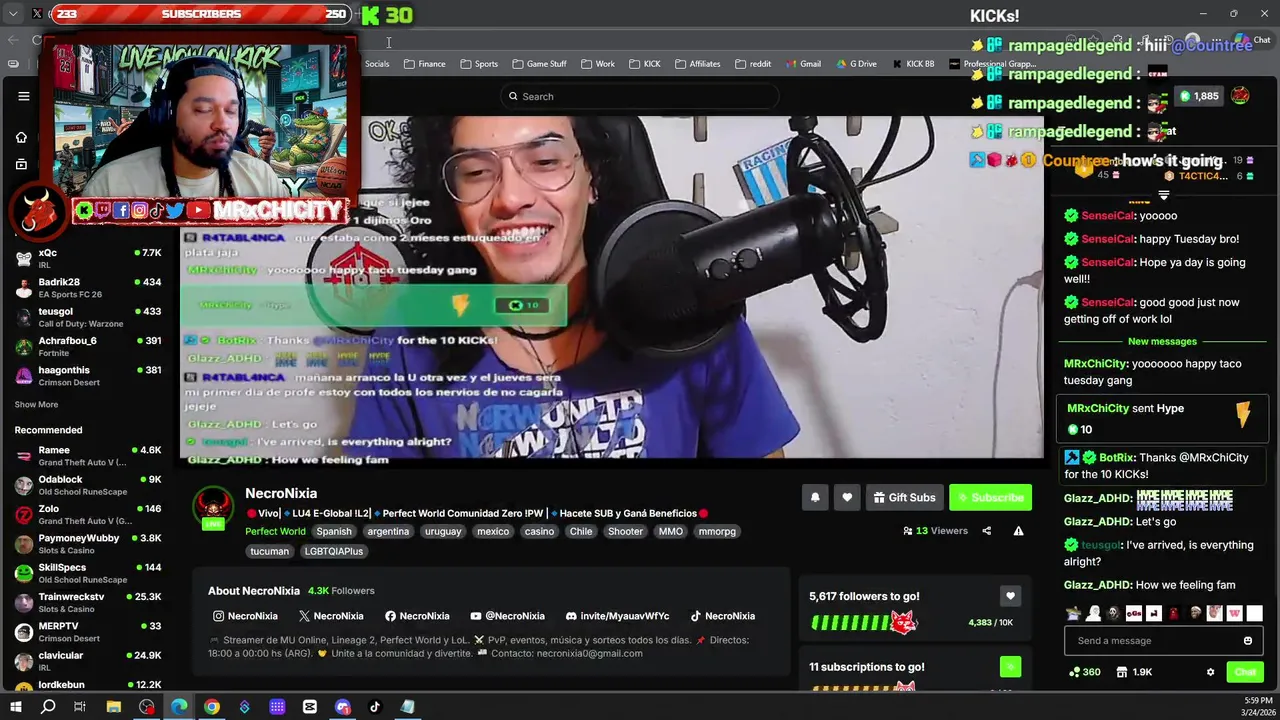The image size is (1280, 720).
Task: Open the Game Stuff bookmarks folder
Action: [x=539, y=64]
